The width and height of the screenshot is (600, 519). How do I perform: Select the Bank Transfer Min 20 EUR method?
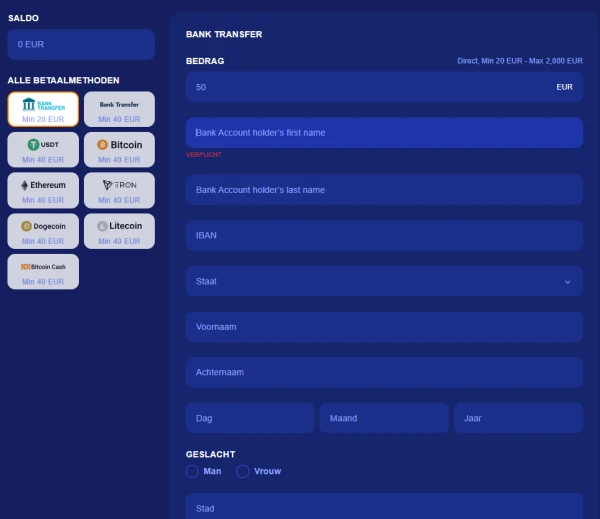pyautogui.click(x=43, y=108)
